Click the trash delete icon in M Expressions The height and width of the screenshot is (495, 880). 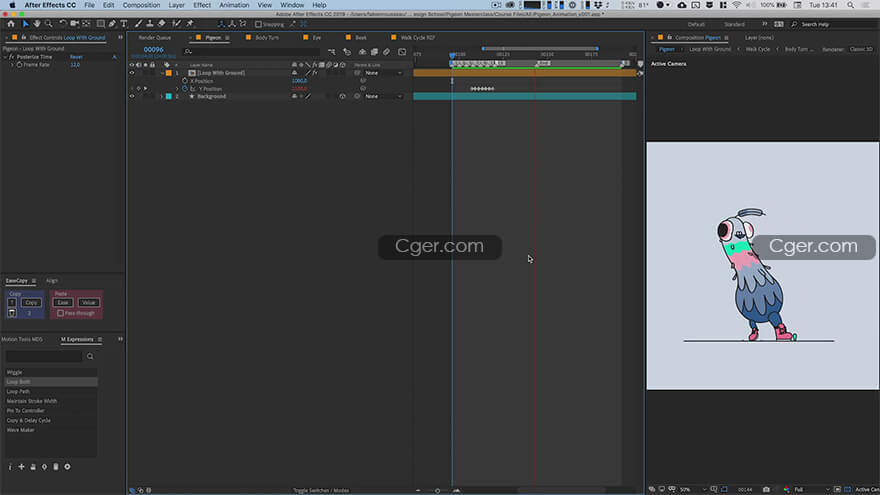pos(56,467)
